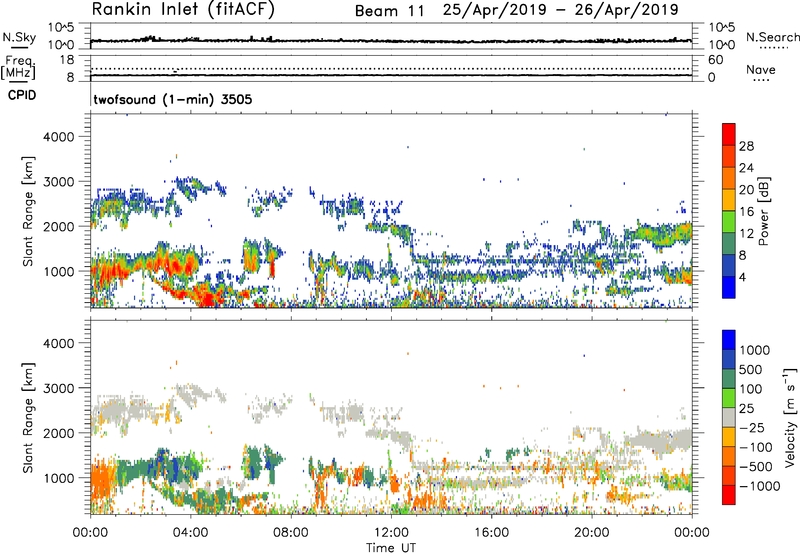
Task: Click the "Nave" legend label
Action: tap(761, 69)
